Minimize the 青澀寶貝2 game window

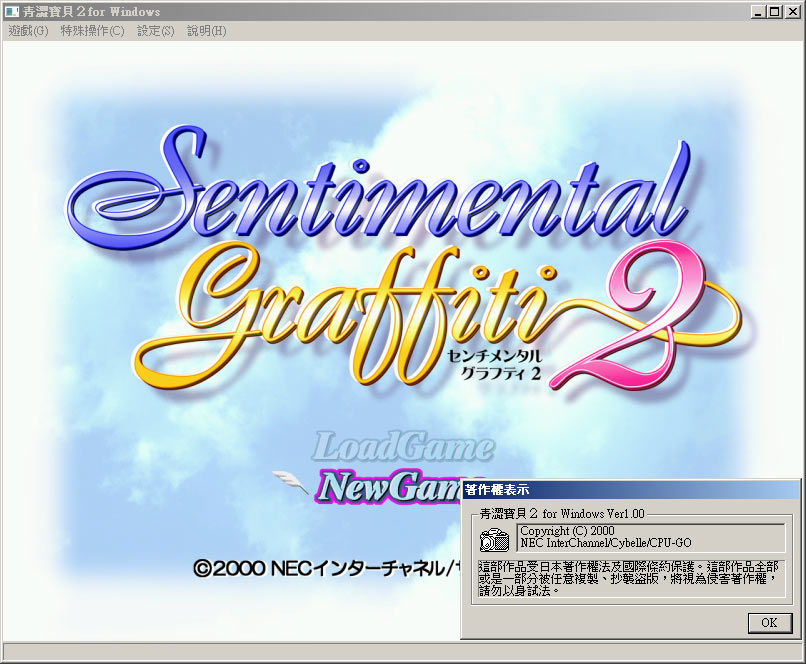(758, 11)
